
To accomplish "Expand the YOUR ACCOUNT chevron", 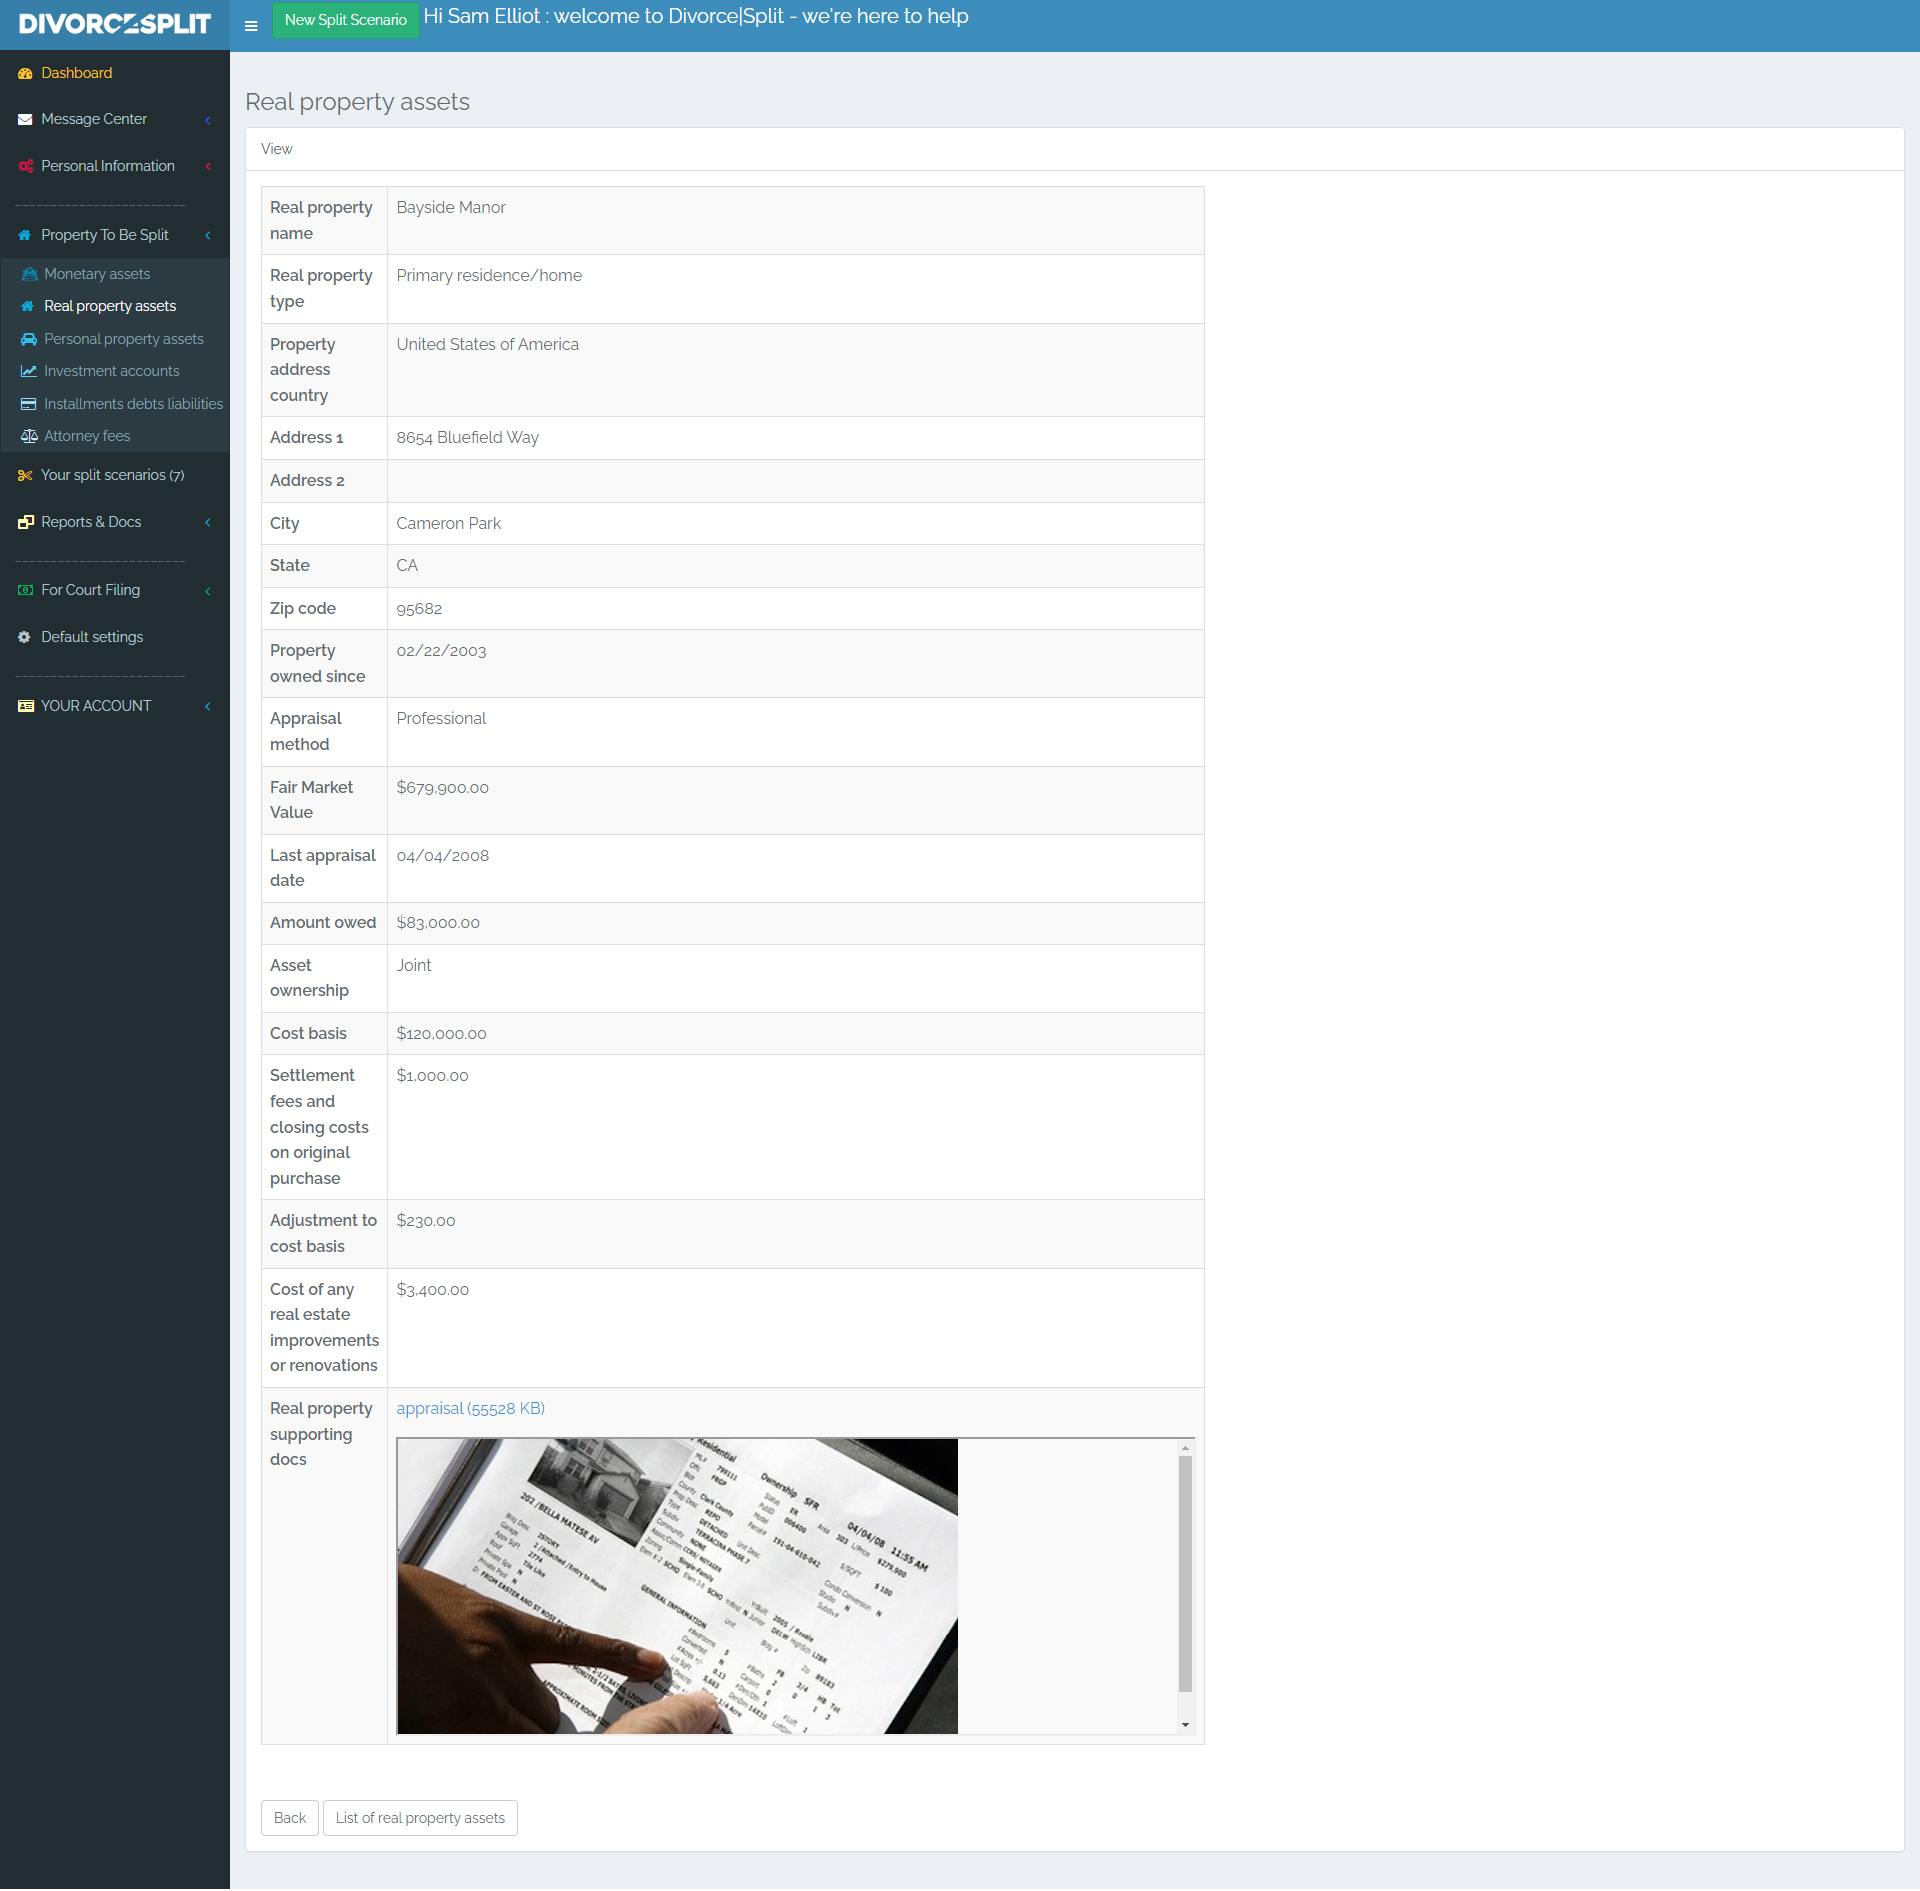I will (208, 707).
